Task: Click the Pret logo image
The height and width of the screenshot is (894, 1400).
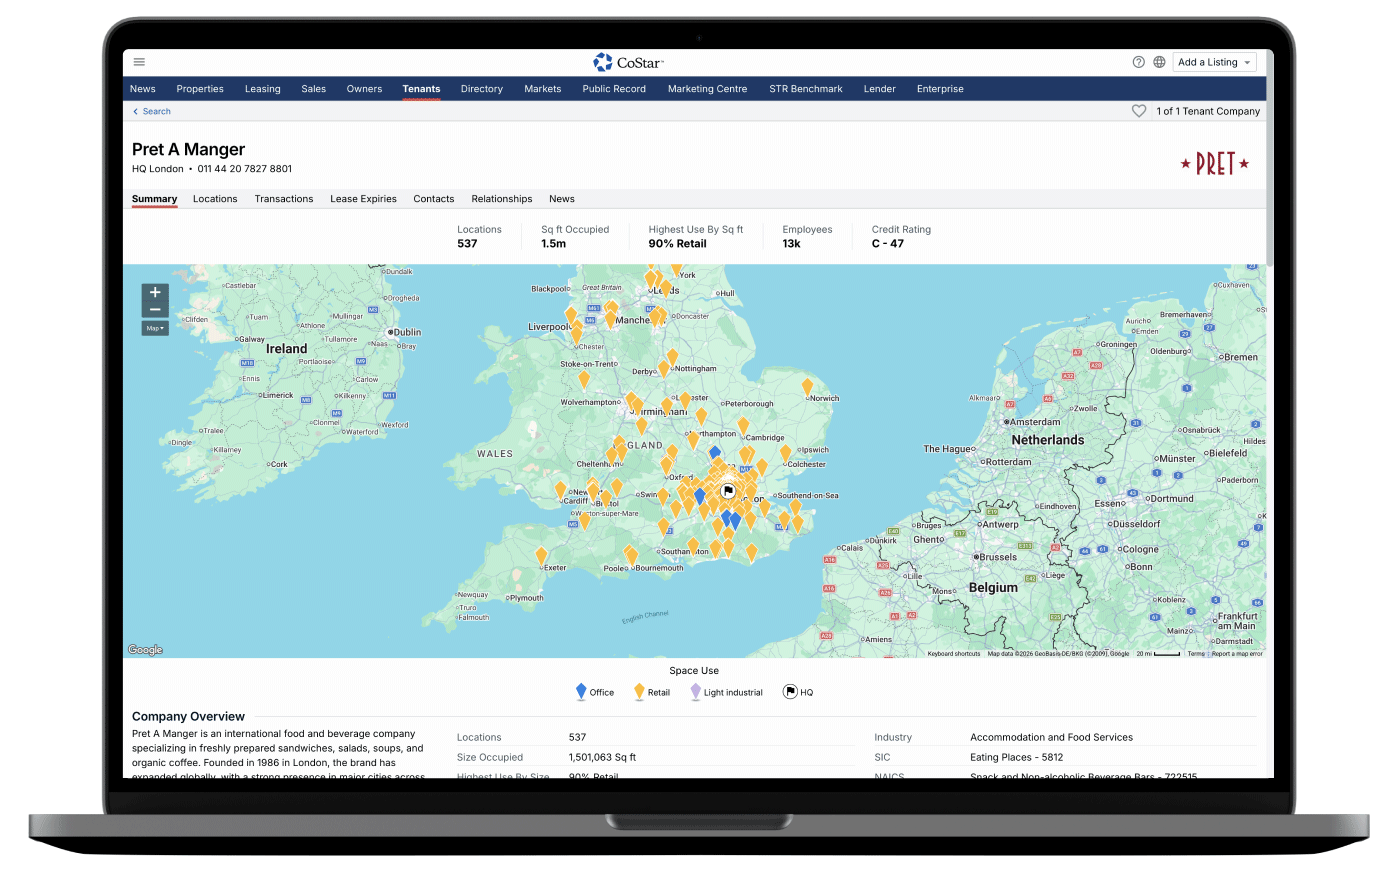Action: tap(1215, 164)
